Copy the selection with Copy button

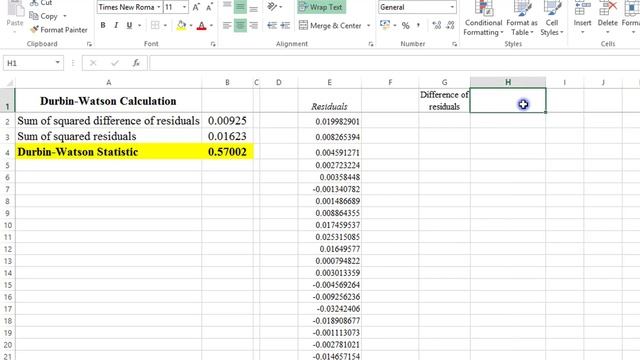(x=44, y=16)
